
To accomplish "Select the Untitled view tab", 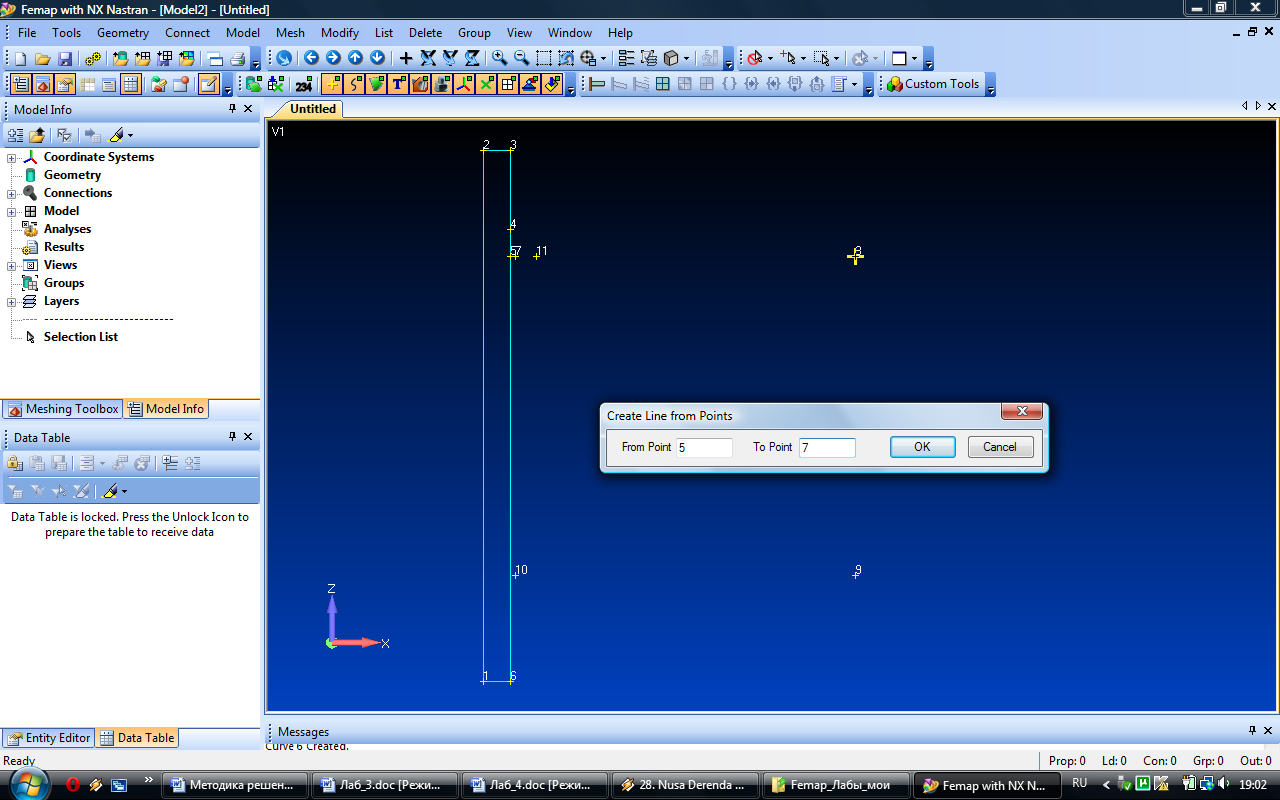I will (x=311, y=109).
